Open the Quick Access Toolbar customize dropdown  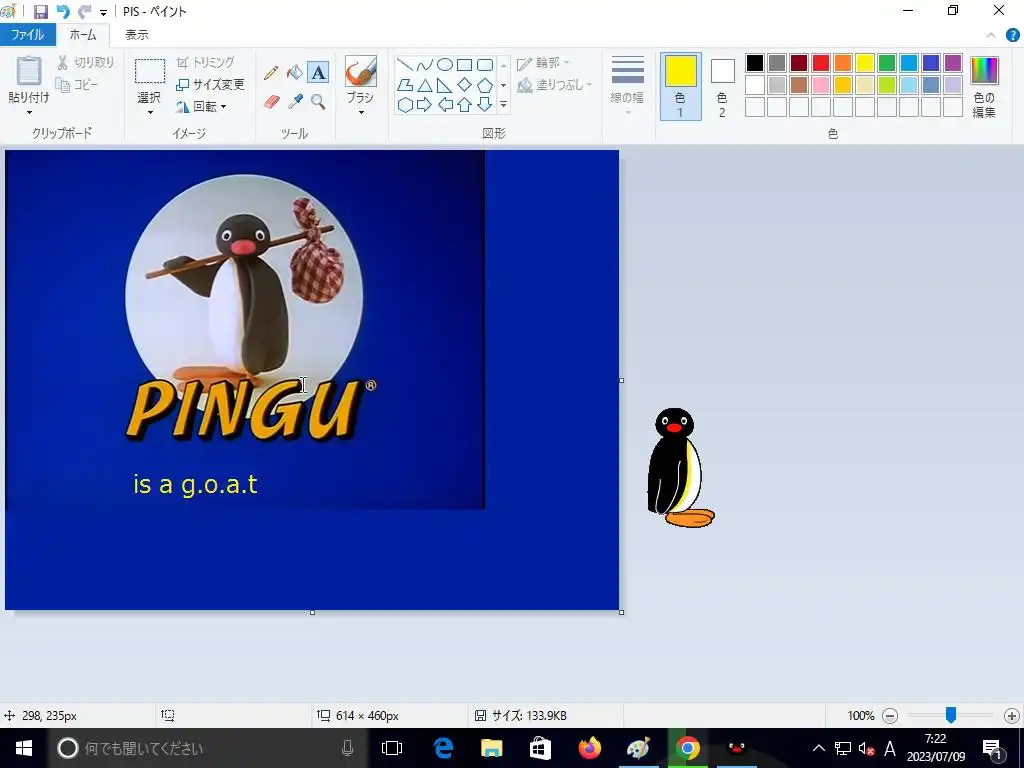[x=103, y=12]
